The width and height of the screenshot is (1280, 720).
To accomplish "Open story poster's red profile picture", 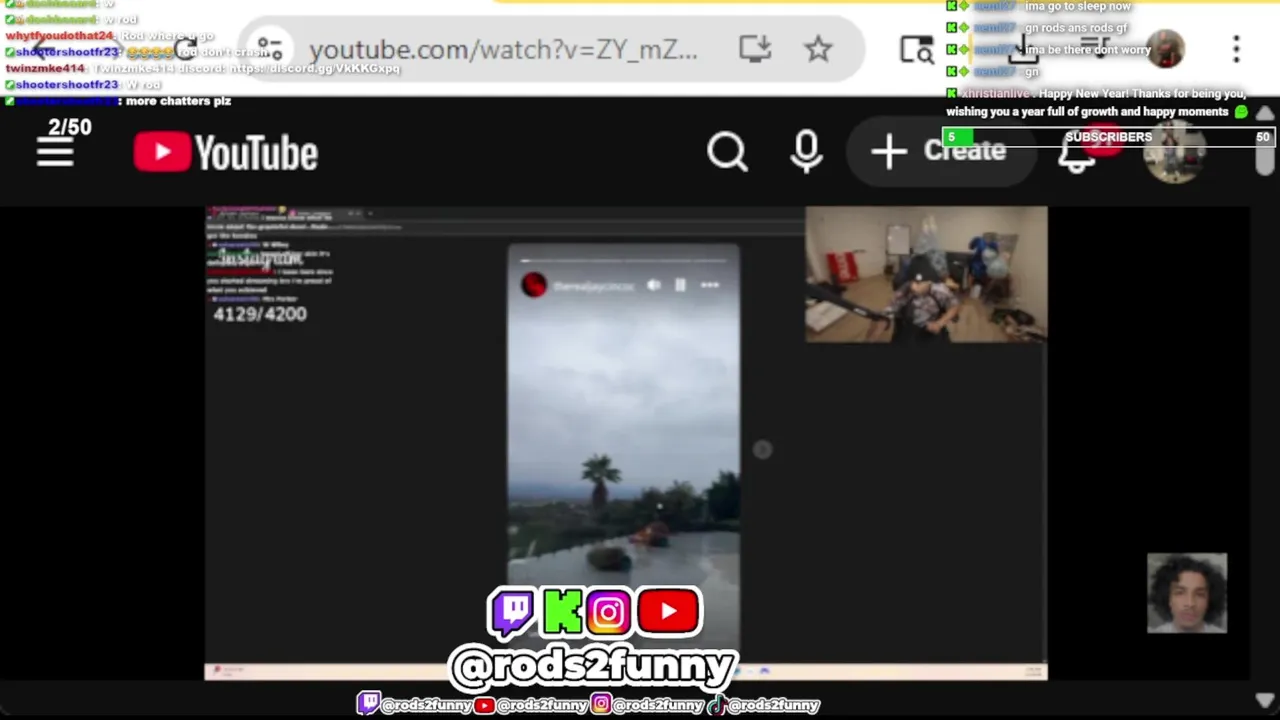I will (534, 285).
